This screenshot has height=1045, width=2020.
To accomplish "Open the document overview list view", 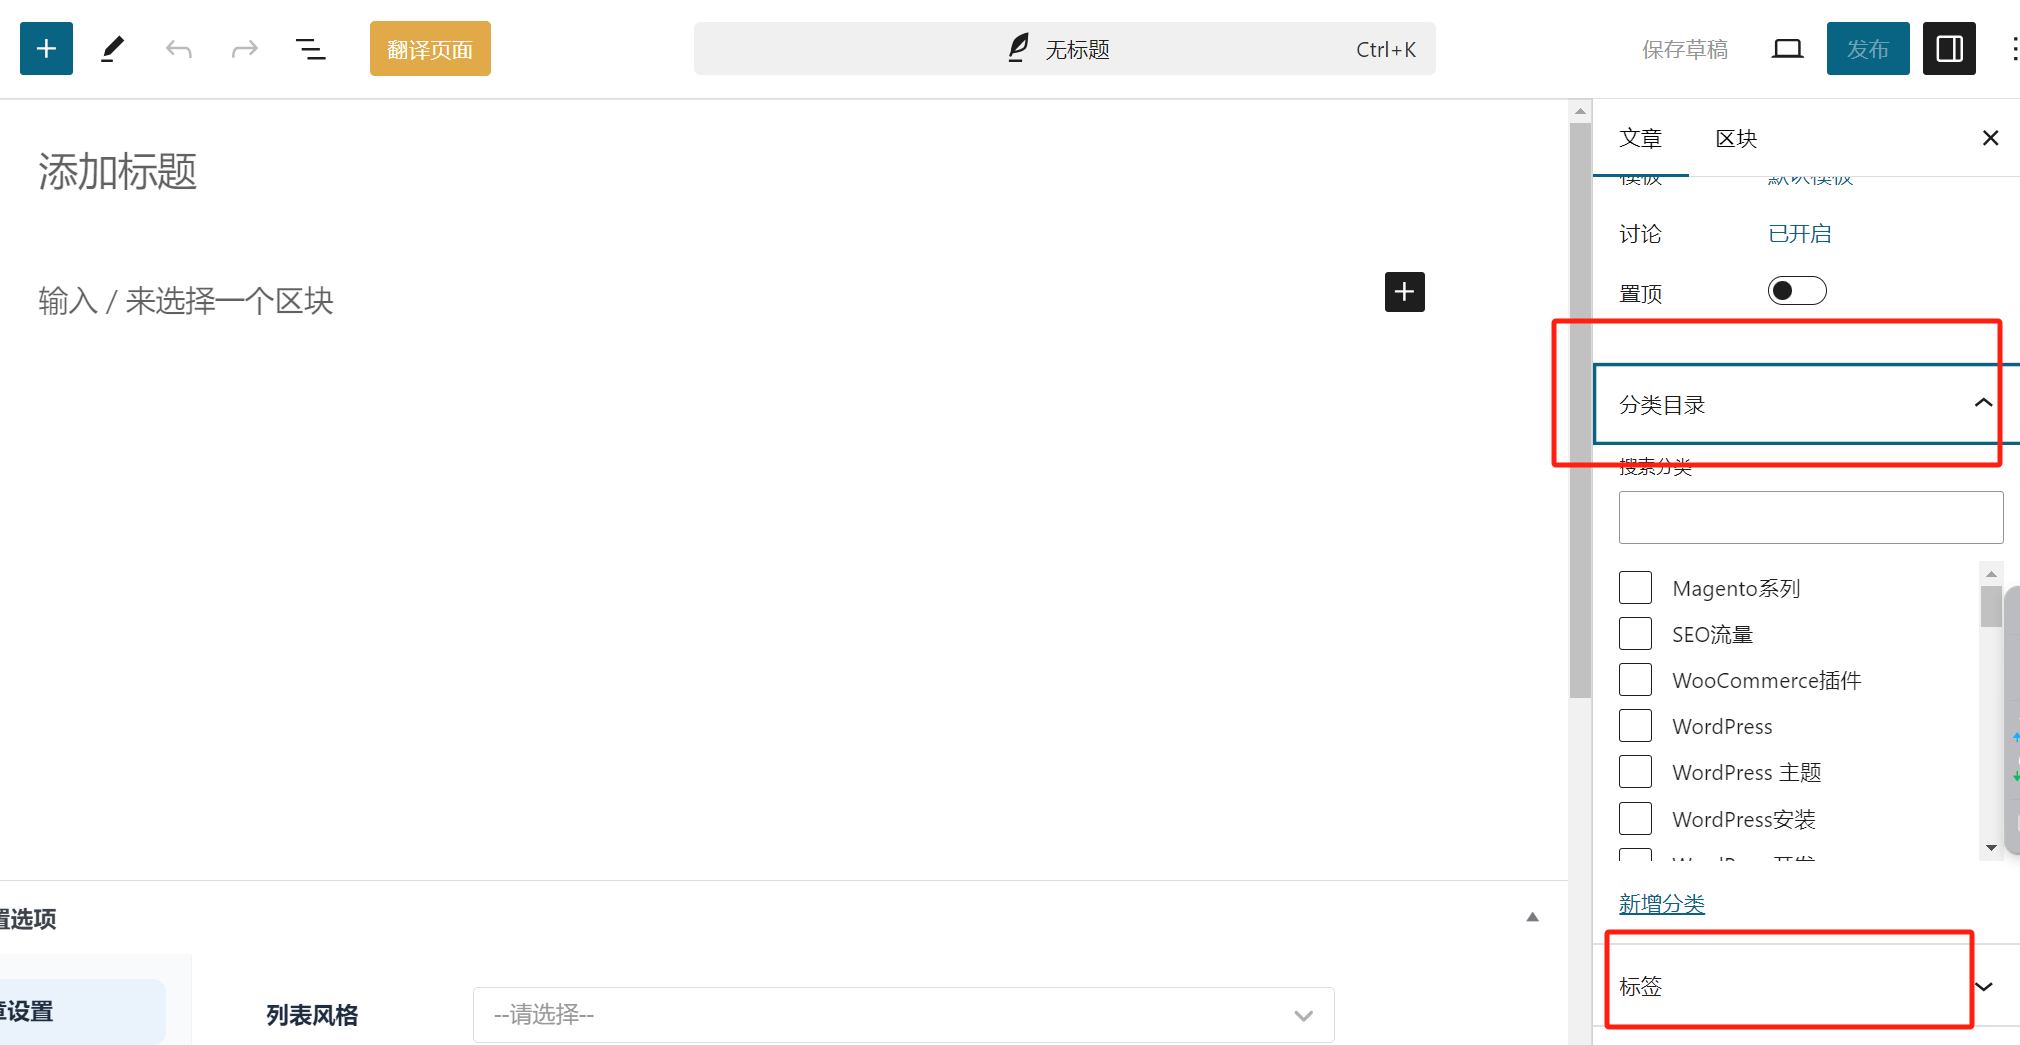I will click(x=311, y=48).
